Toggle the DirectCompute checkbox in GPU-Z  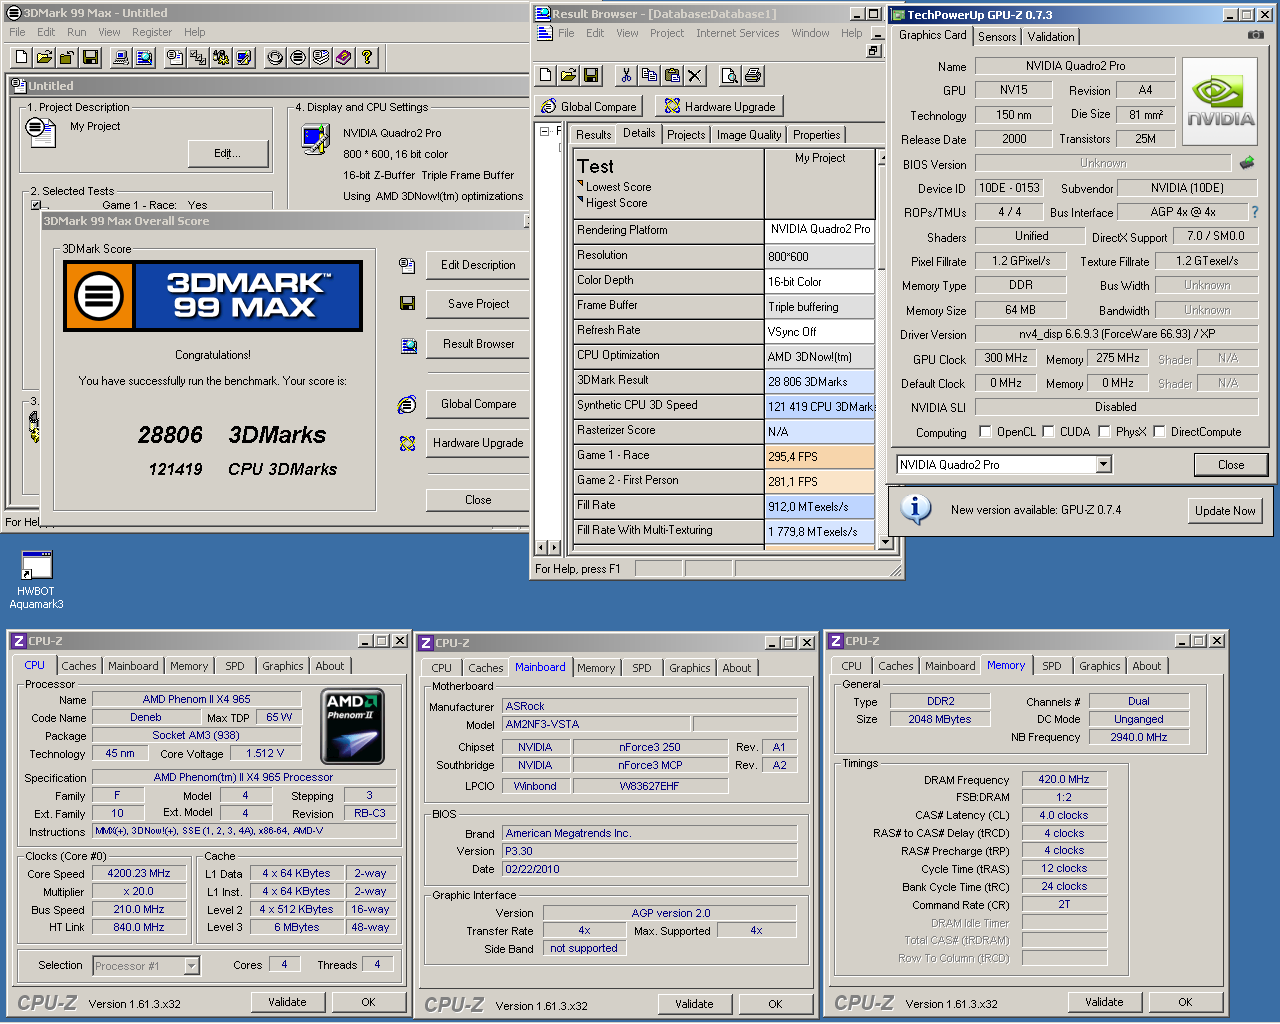[1159, 432]
